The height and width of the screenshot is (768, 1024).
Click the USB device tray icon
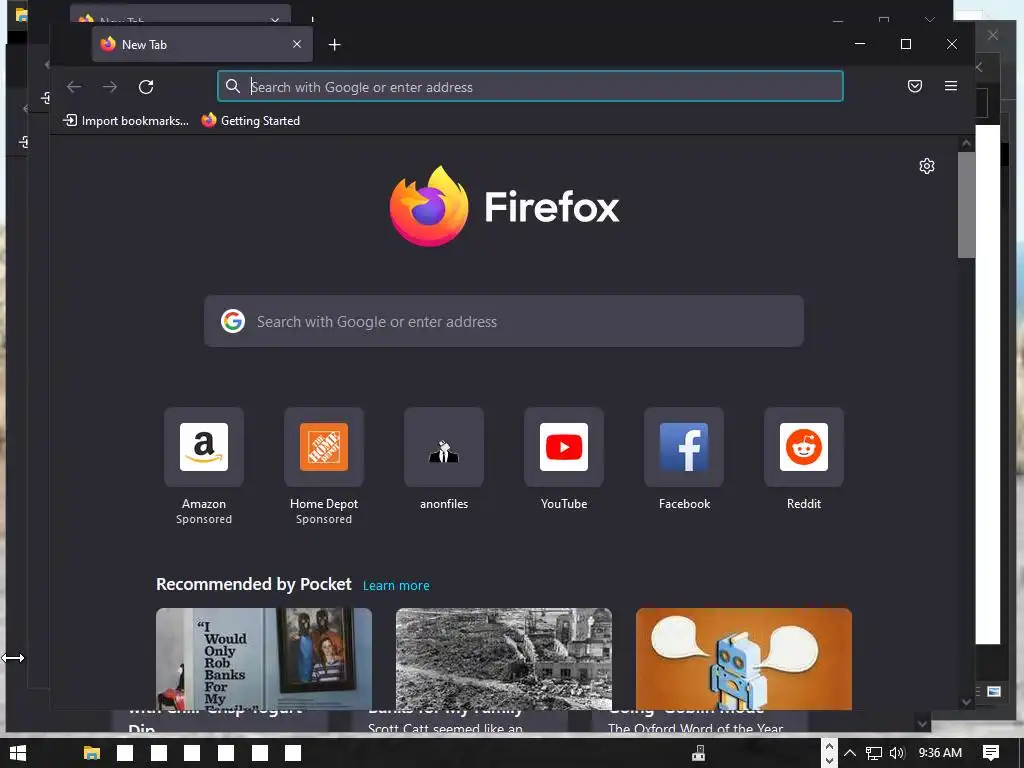(698, 753)
